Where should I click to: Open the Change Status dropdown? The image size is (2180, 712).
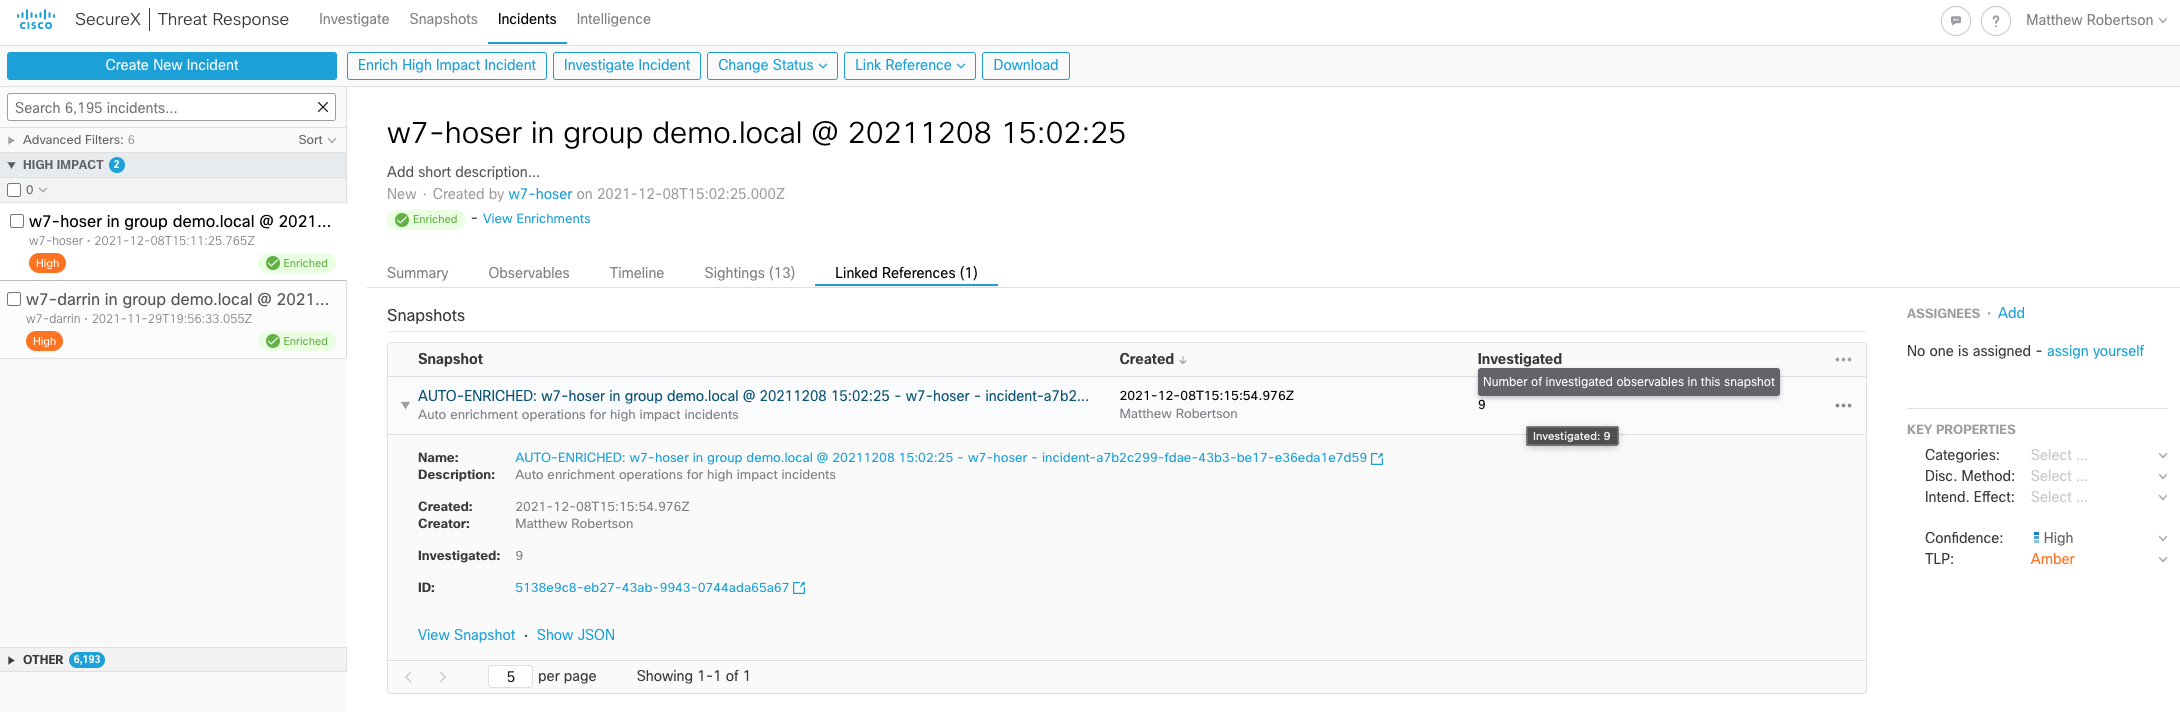[772, 65]
